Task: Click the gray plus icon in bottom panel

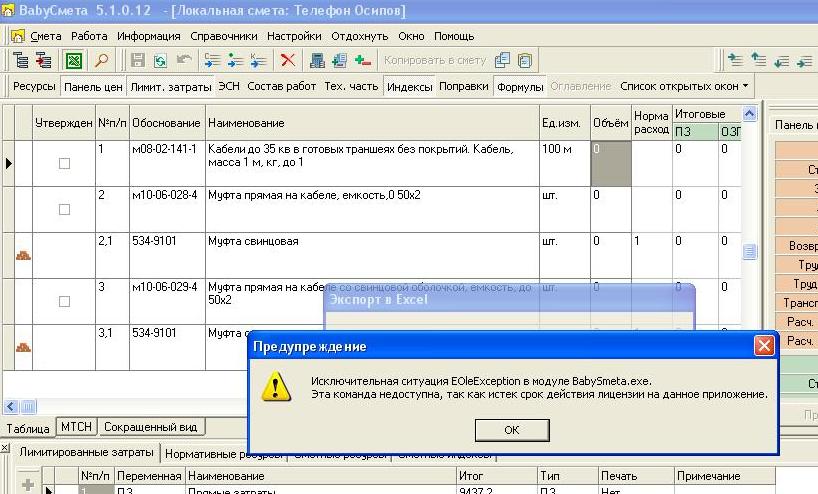Action: click(28, 485)
